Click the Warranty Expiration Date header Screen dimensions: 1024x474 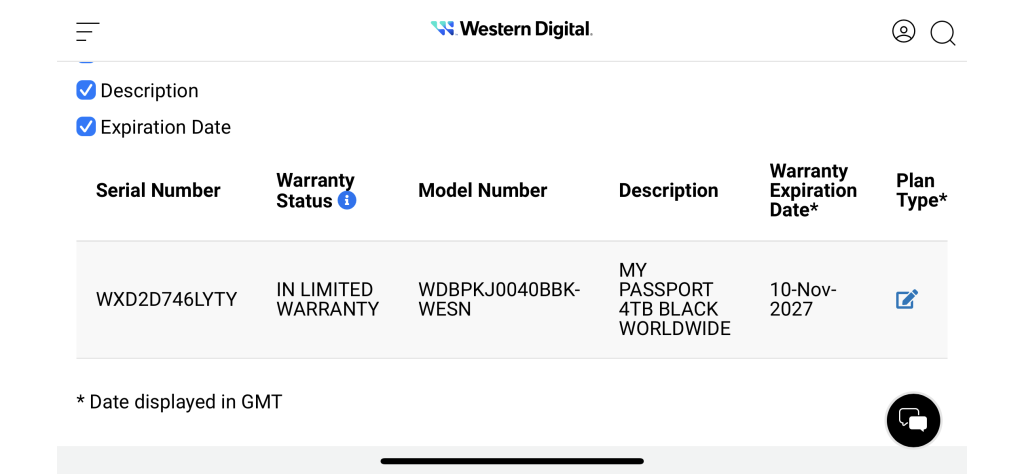pyautogui.click(x=813, y=191)
